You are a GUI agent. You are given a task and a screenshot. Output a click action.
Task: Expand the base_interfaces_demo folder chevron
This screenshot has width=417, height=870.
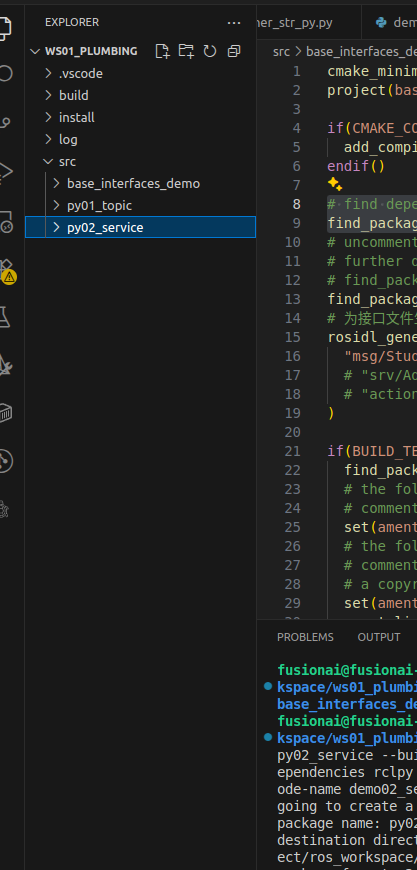[x=56, y=183]
